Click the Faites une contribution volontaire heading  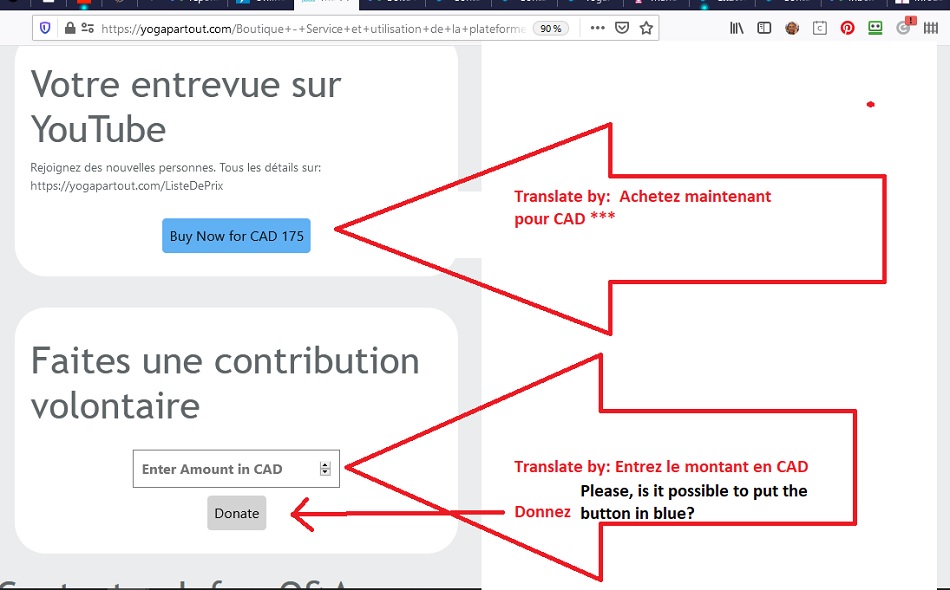coord(225,383)
